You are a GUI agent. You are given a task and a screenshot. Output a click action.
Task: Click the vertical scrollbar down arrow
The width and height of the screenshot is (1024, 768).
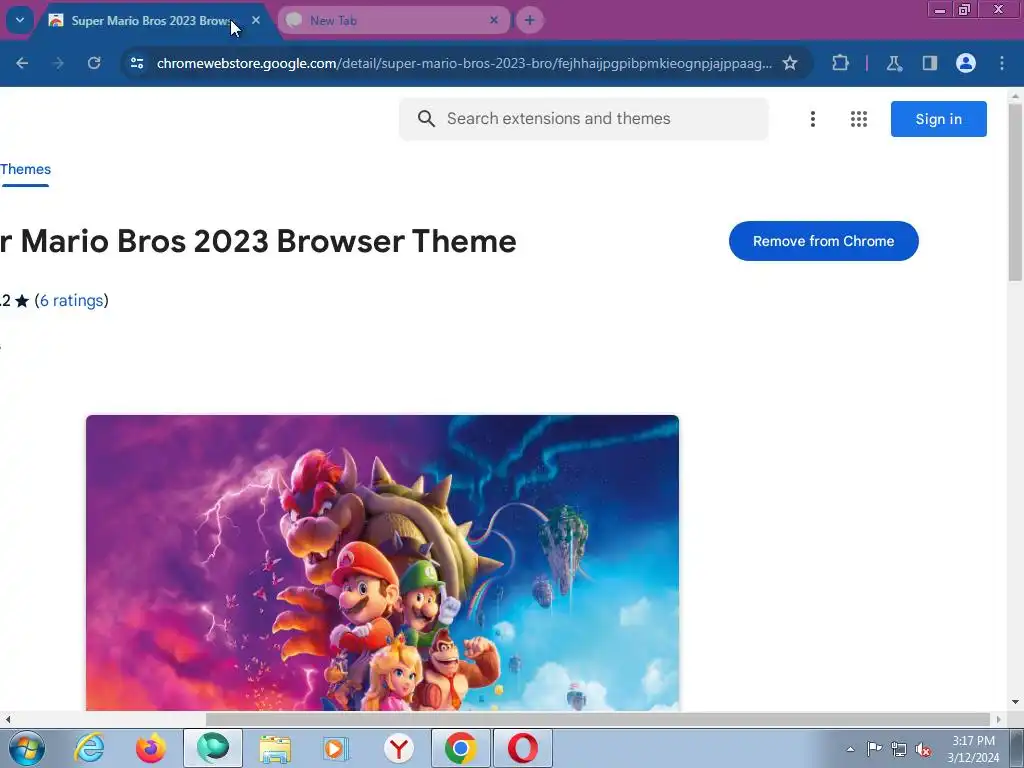[x=1015, y=703]
